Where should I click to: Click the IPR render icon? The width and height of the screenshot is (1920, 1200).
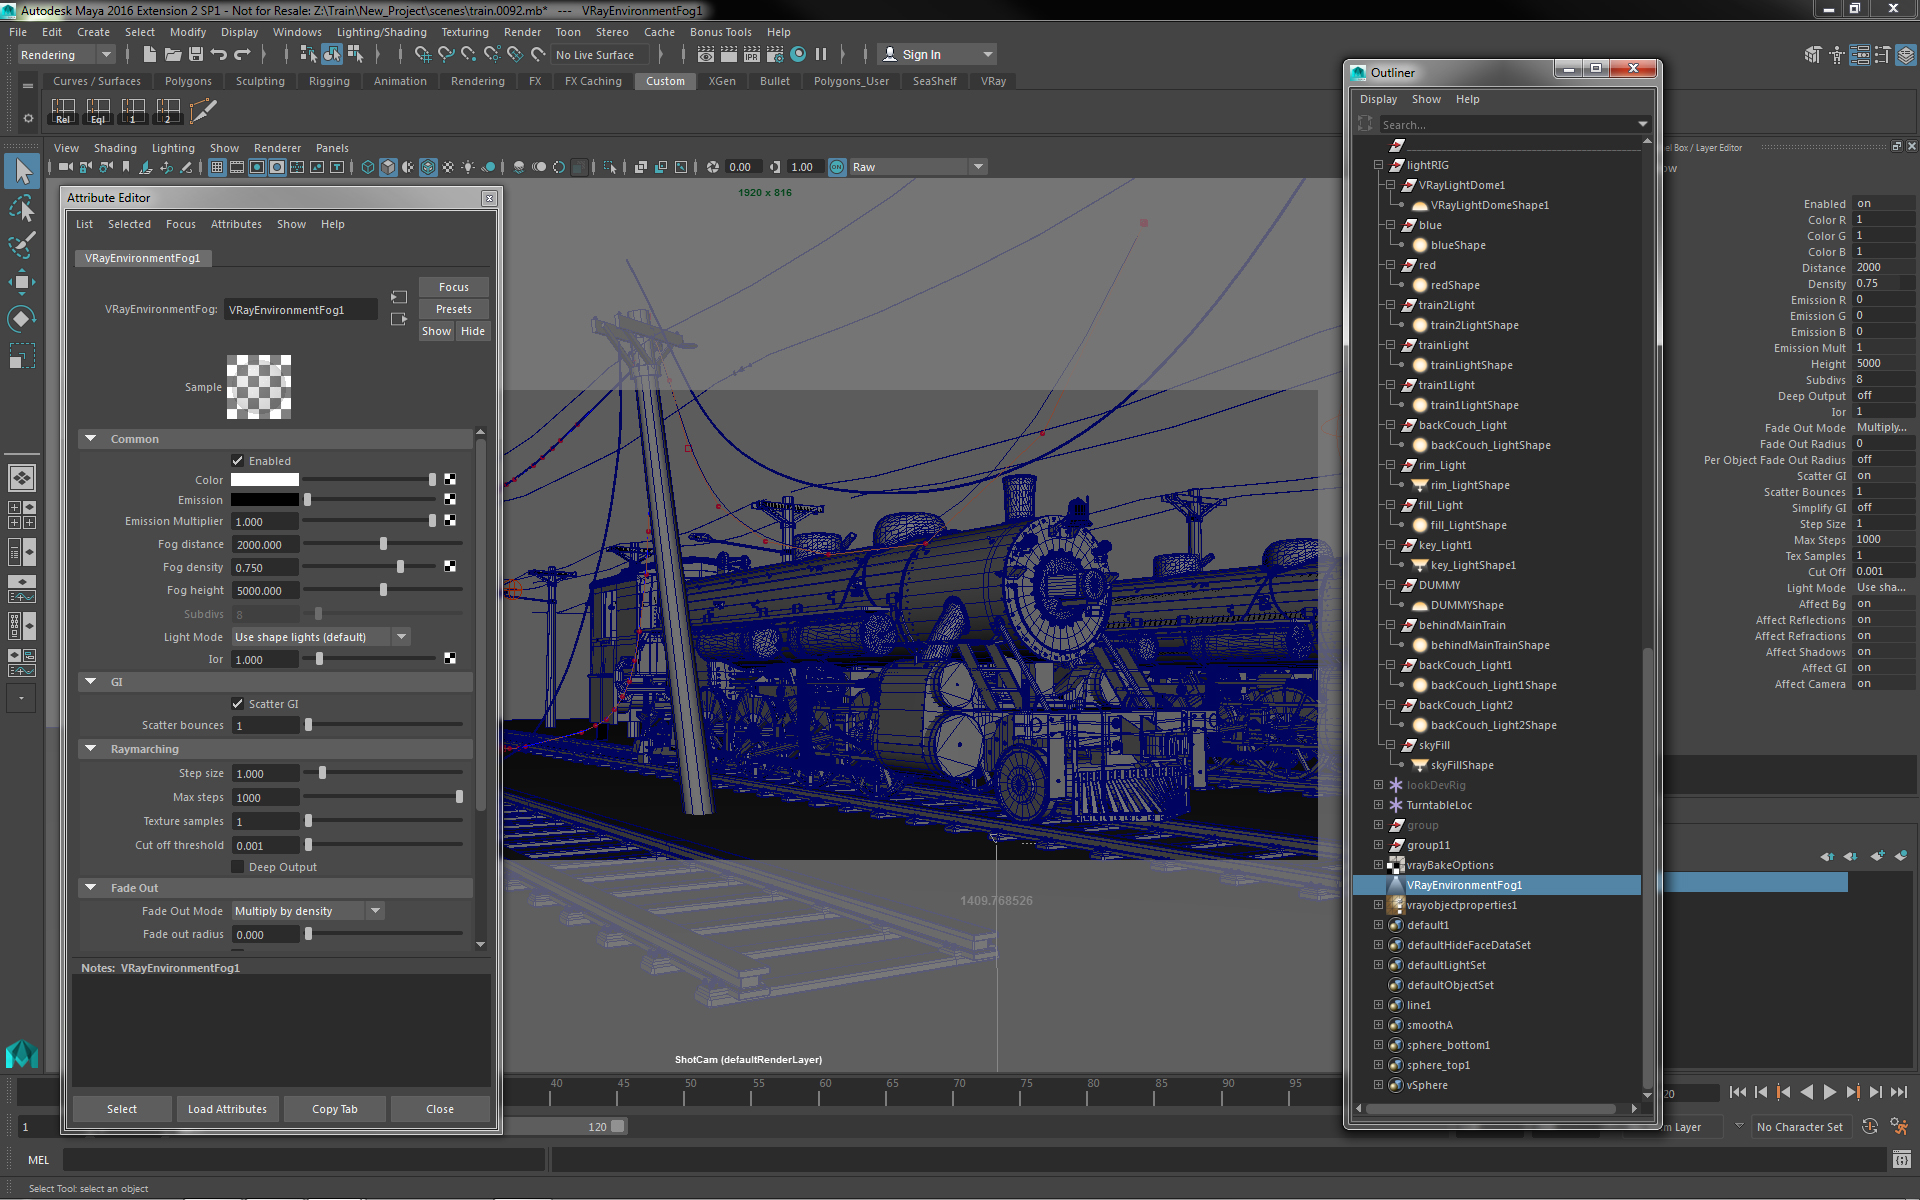(x=752, y=55)
